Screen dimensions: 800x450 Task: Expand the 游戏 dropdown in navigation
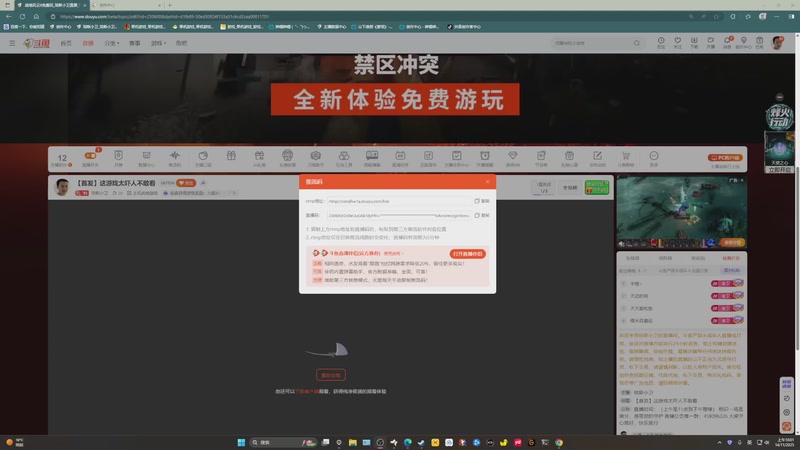click(158, 43)
